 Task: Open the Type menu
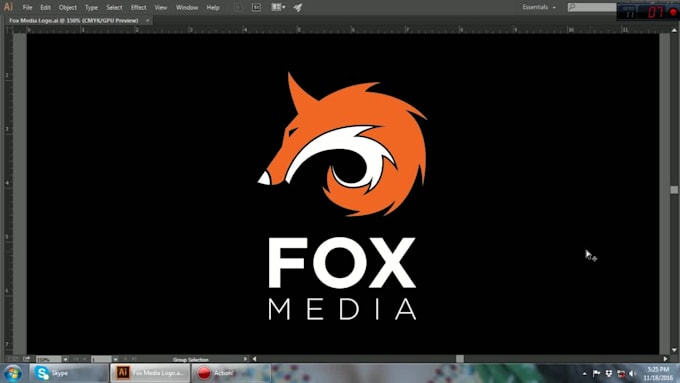pyautogui.click(x=91, y=7)
